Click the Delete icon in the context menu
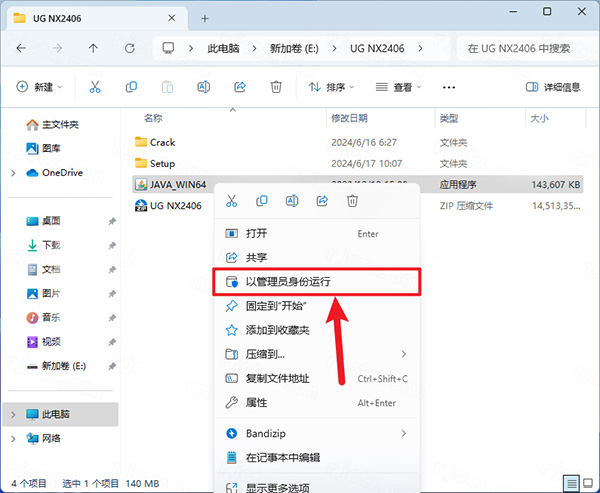The height and width of the screenshot is (493, 600). (352, 201)
